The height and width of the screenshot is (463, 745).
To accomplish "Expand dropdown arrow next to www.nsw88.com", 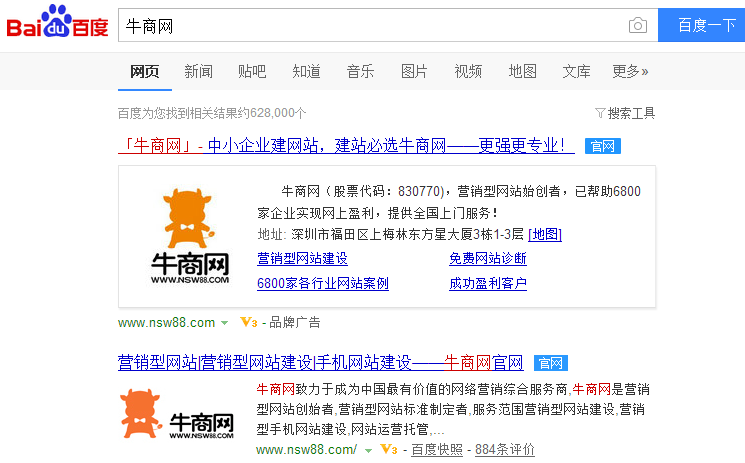I will pos(224,323).
